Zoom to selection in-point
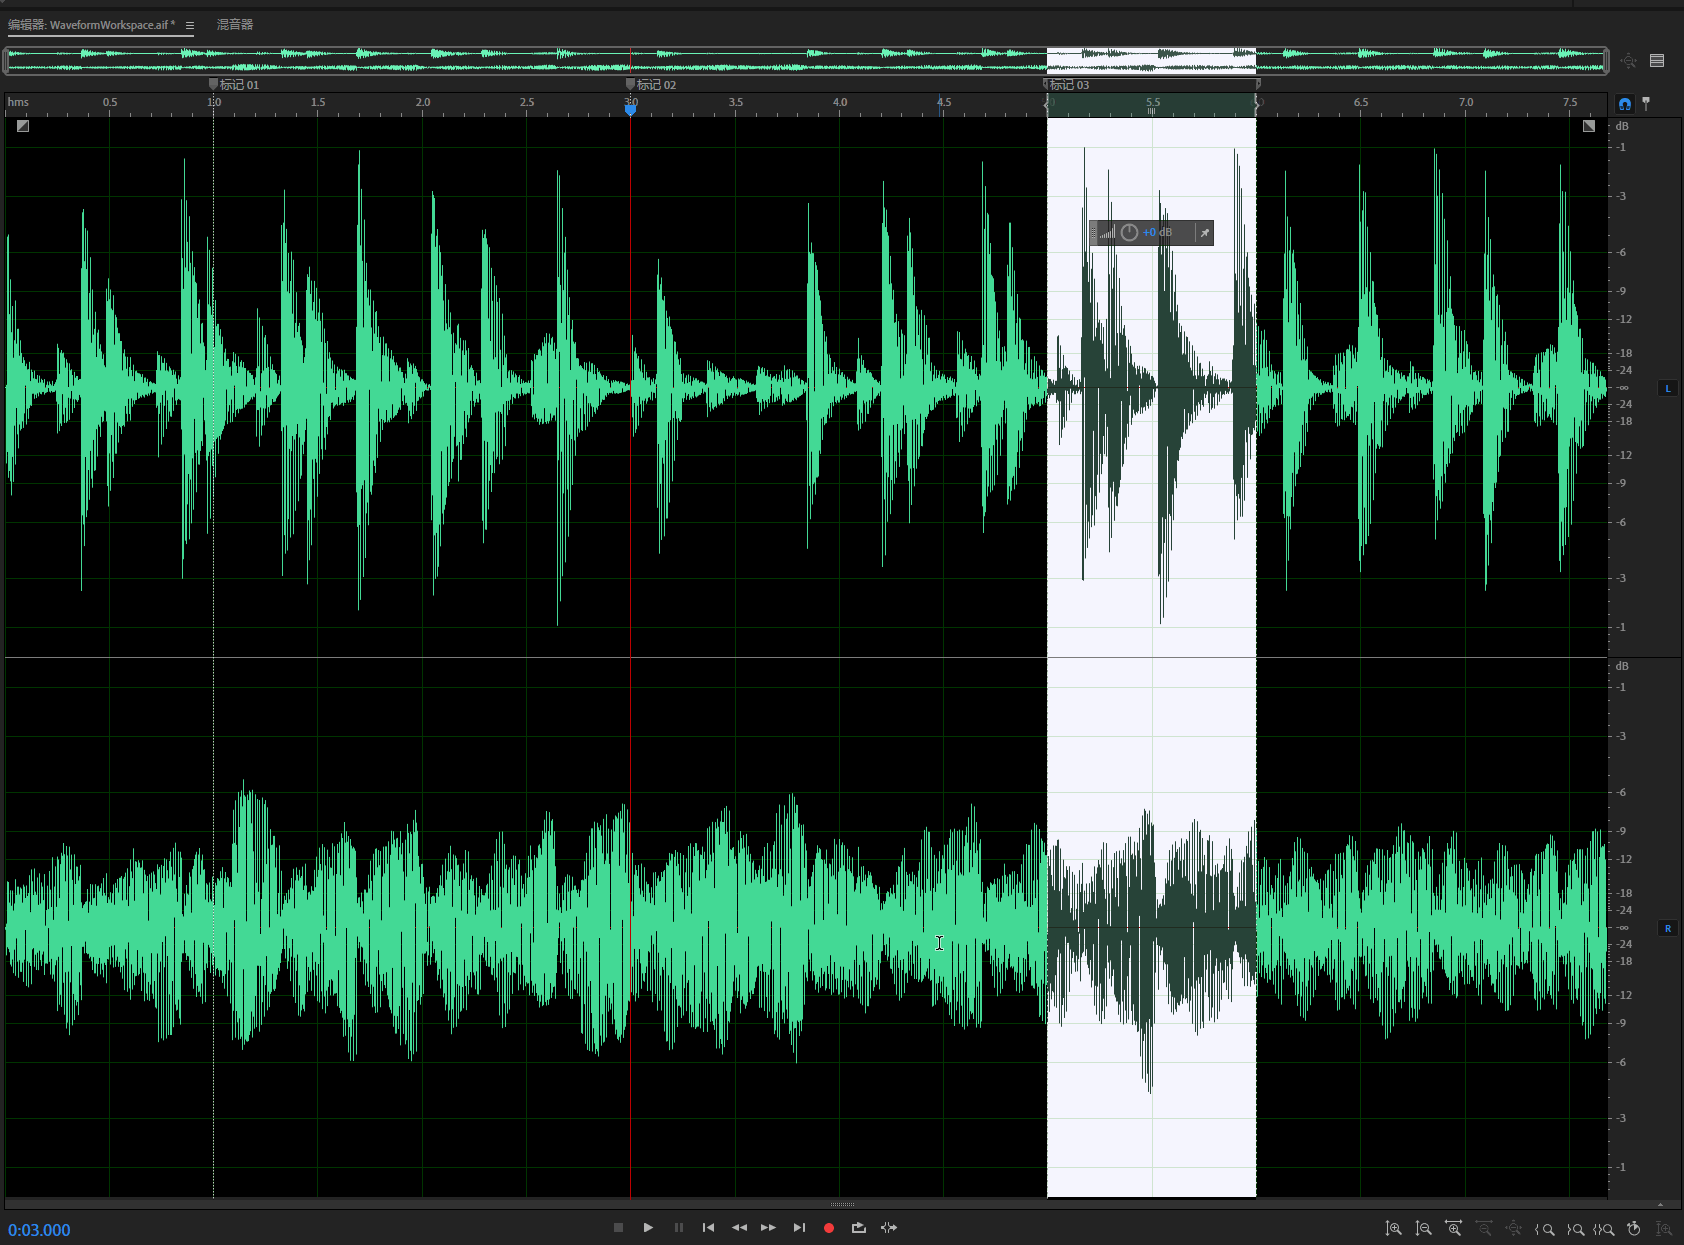 pos(1546,1229)
